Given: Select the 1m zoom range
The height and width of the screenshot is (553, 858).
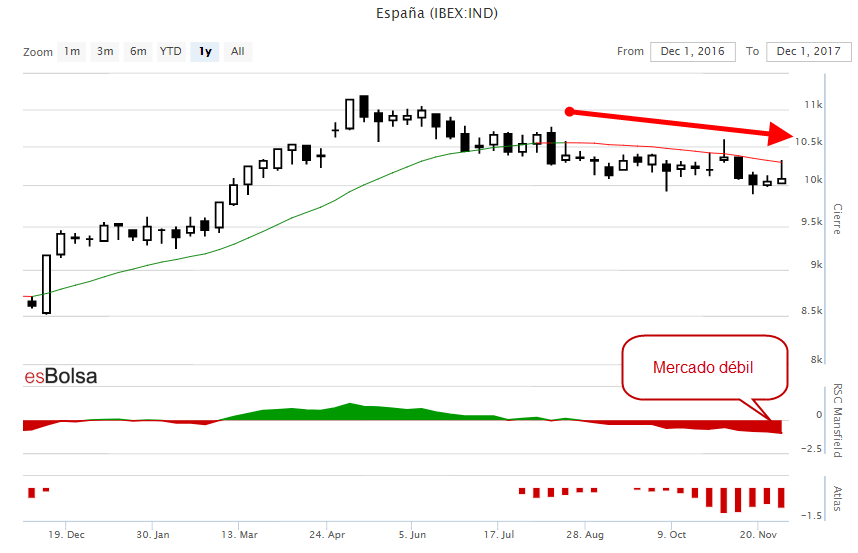Looking at the screenshot, I should point(72,51).
